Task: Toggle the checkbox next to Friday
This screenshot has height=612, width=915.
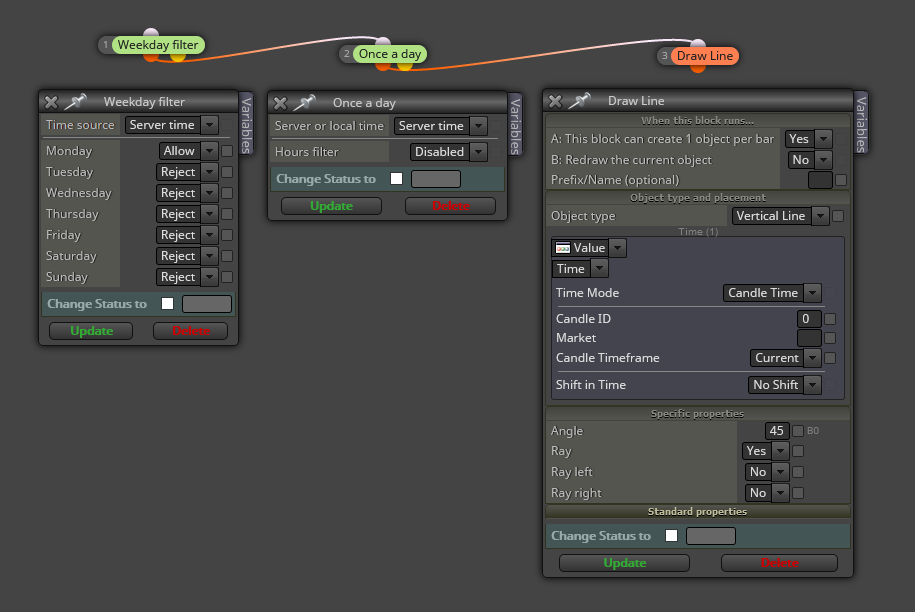Action: [x=228, y=235]
